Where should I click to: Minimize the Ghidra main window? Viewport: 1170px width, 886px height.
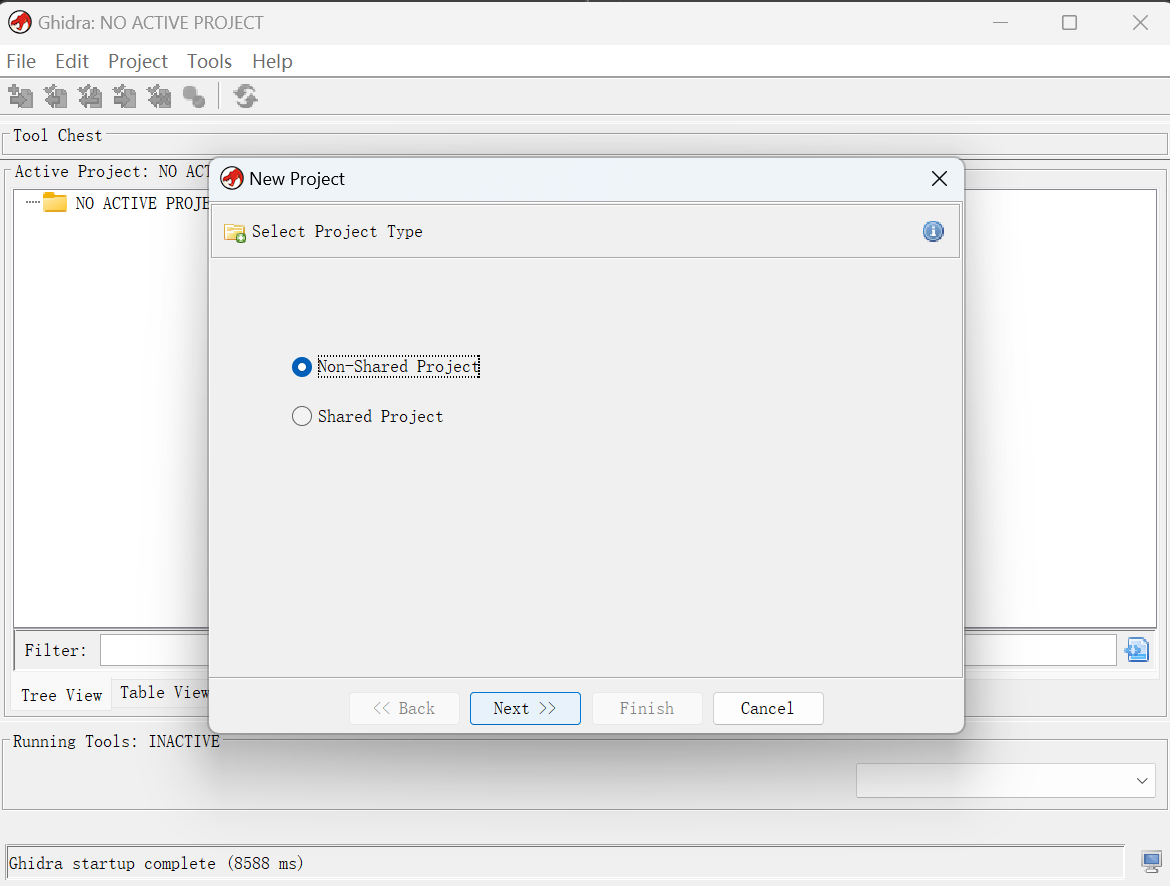coord(1001,22)
